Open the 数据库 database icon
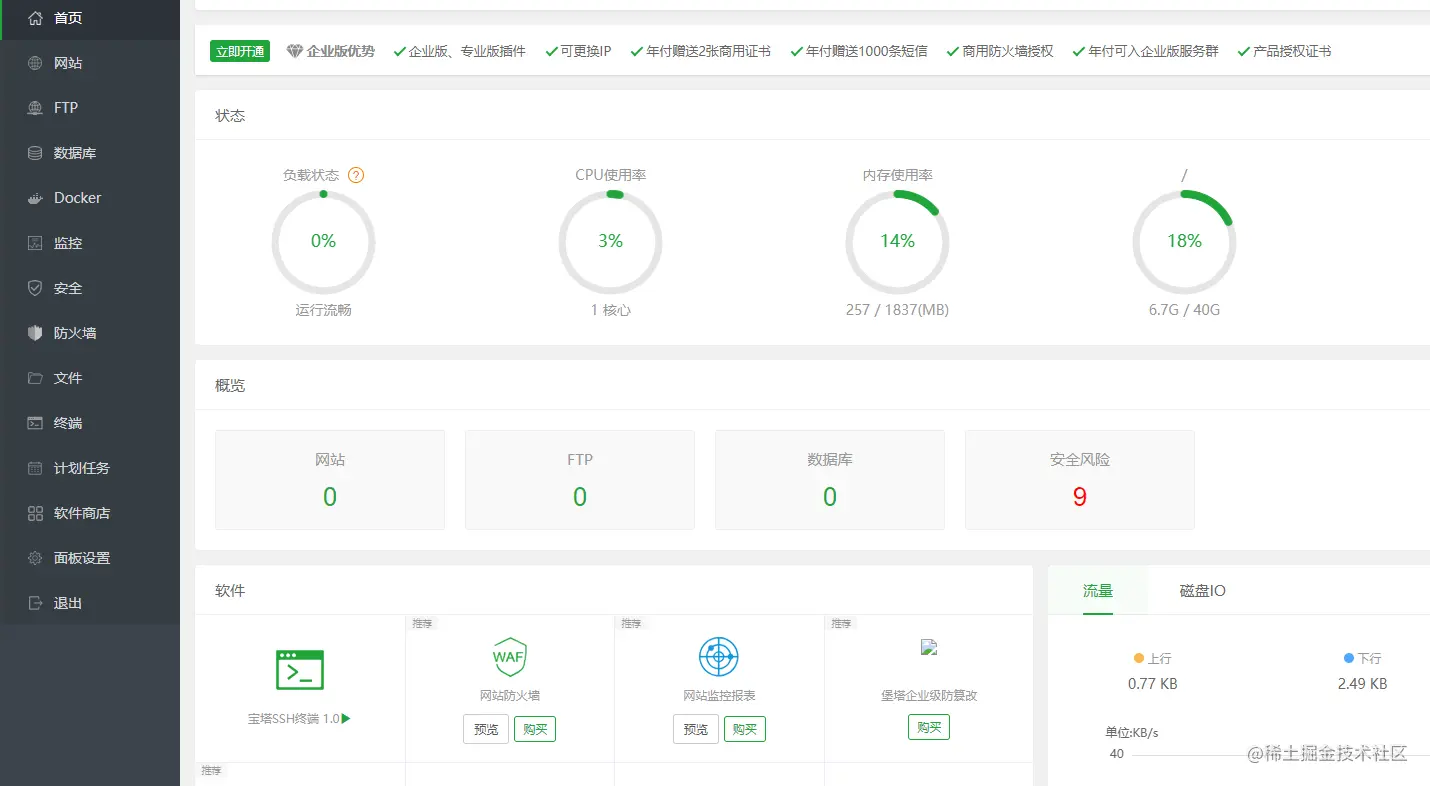The image size is (1430, 786). pos(35,153)
